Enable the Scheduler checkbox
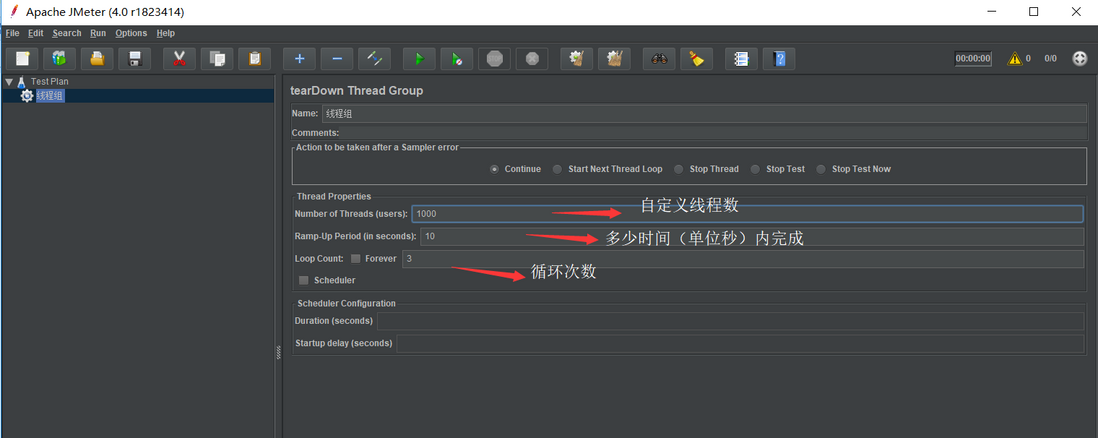 coord(304,280)
